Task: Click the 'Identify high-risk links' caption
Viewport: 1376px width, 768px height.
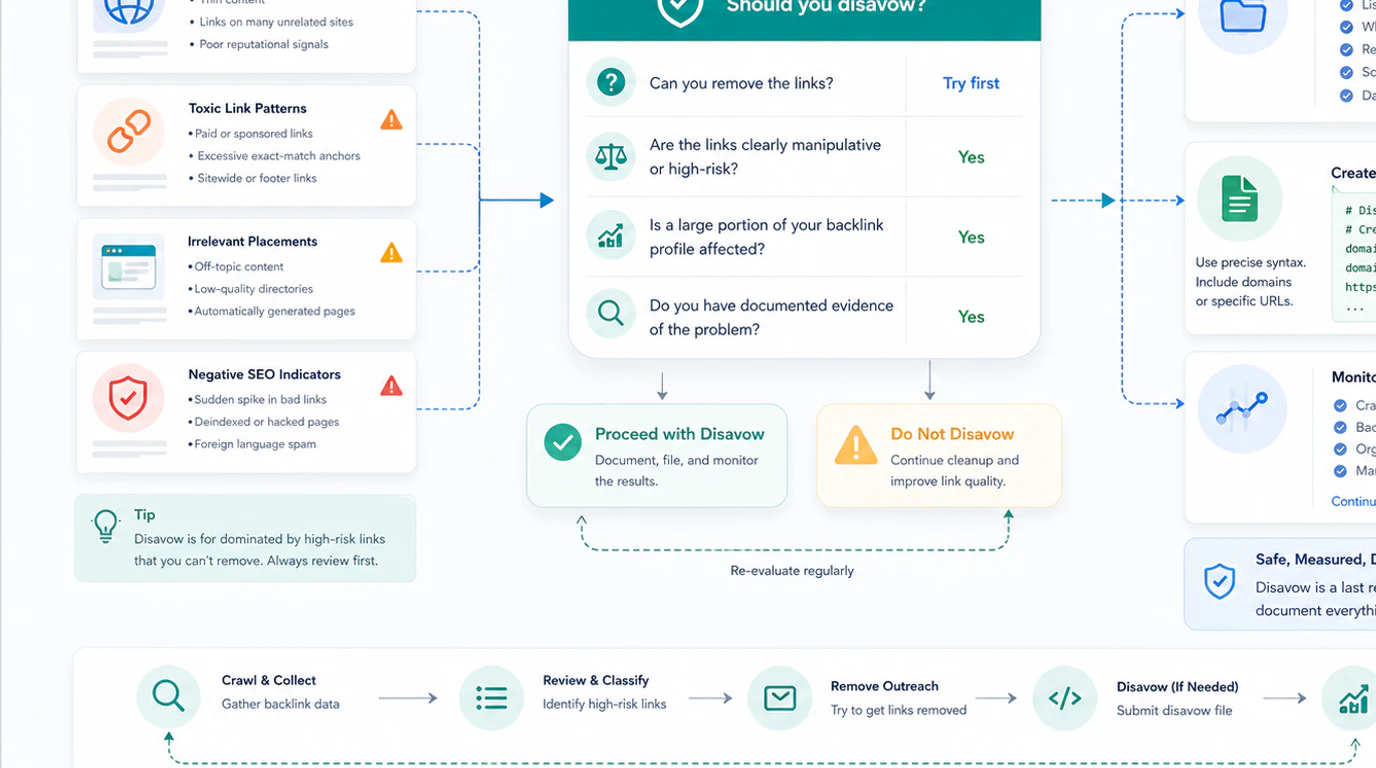Action: (604, 704)
